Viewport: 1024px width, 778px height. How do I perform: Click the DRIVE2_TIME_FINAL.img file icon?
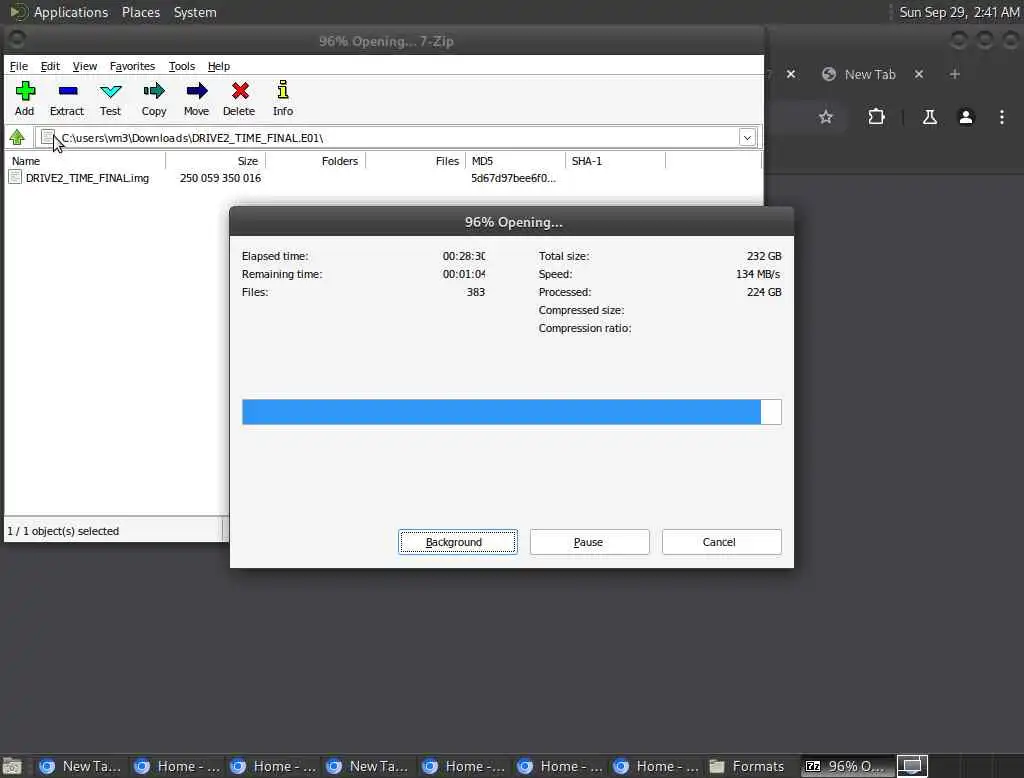pyautogui.click(x=15, y=178)
